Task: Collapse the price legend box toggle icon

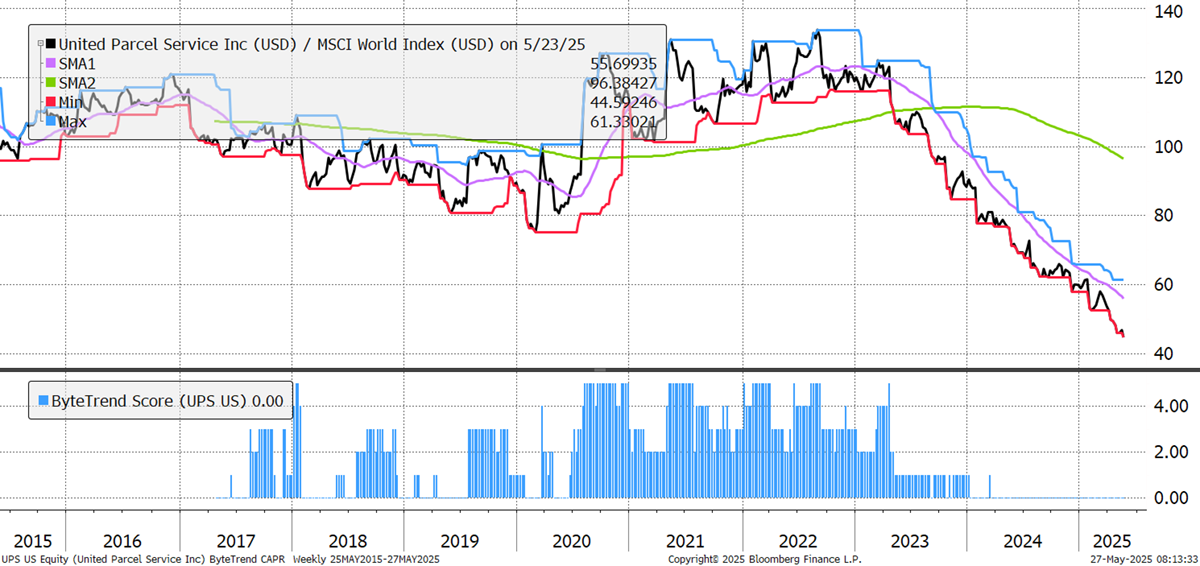Action: point(40,44)
